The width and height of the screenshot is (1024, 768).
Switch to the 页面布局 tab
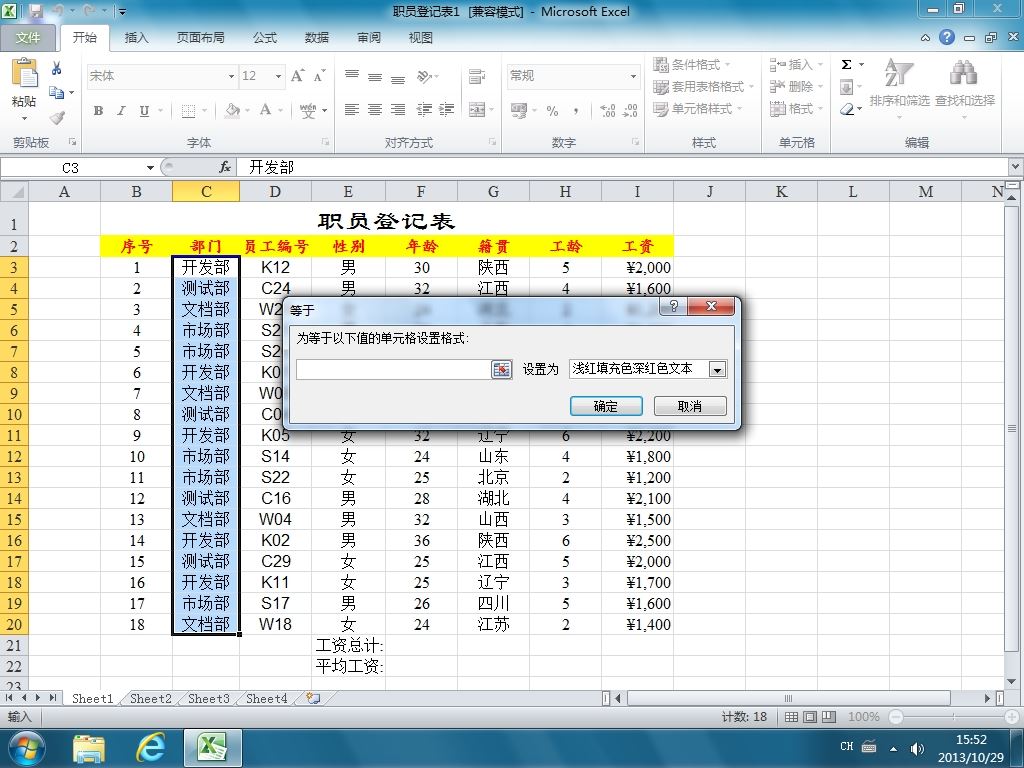(x=200, y=38)
